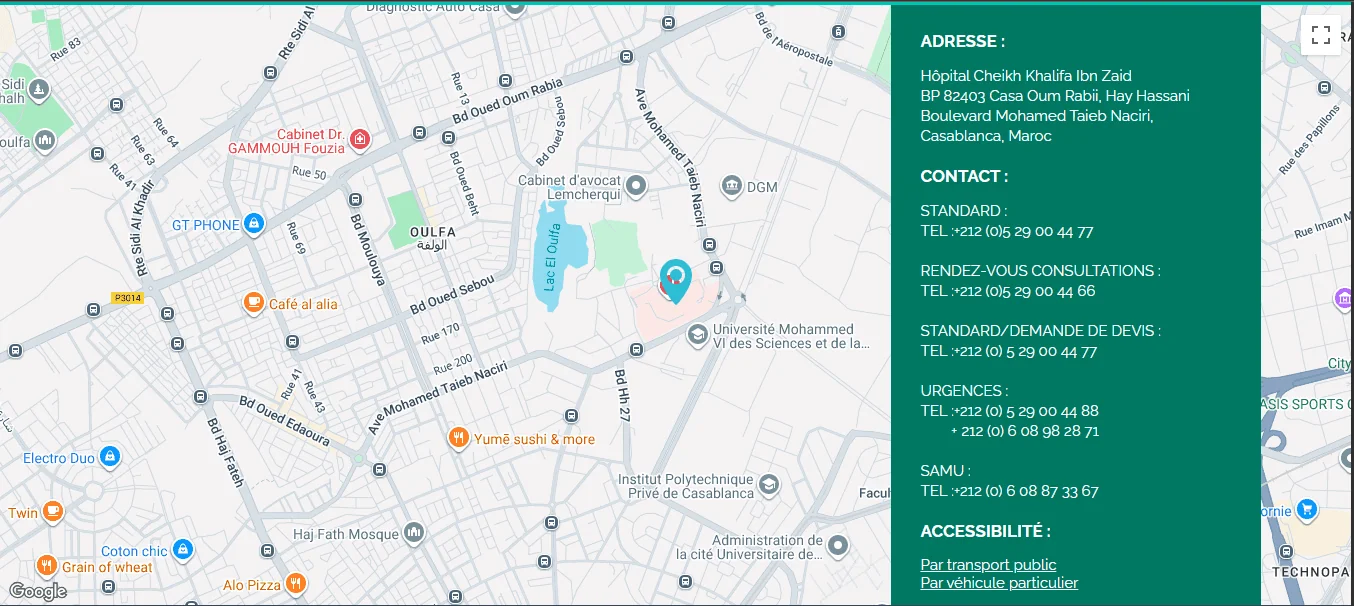Open the Institut Polytechnique Privé school pin
The height and width of the screenshot is (606, 1354).
[x=768, y=486]
